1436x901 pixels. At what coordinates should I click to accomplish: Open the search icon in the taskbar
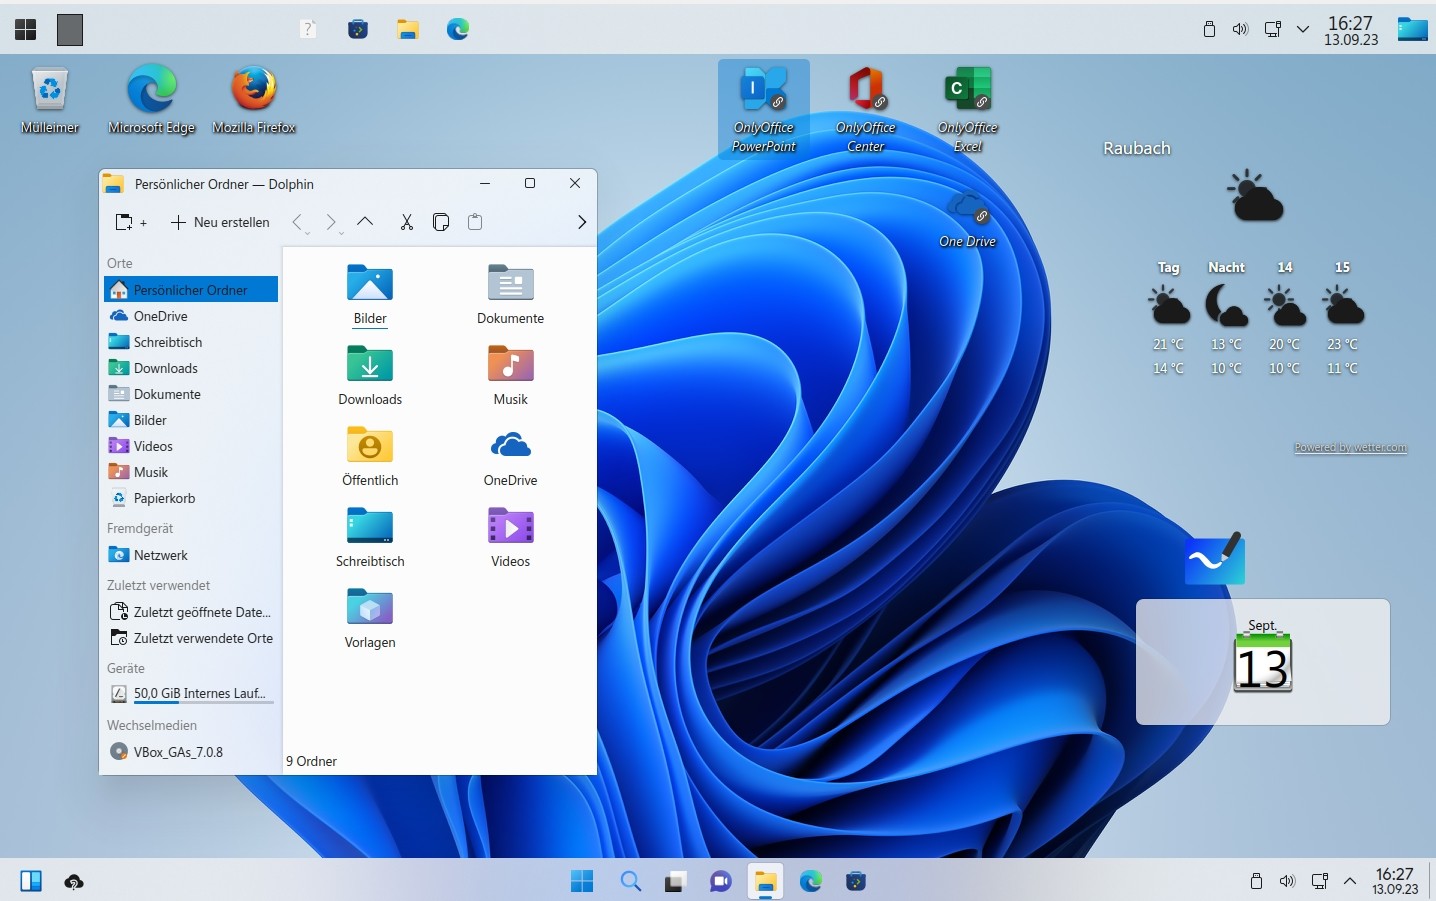[x=631, y=881]
